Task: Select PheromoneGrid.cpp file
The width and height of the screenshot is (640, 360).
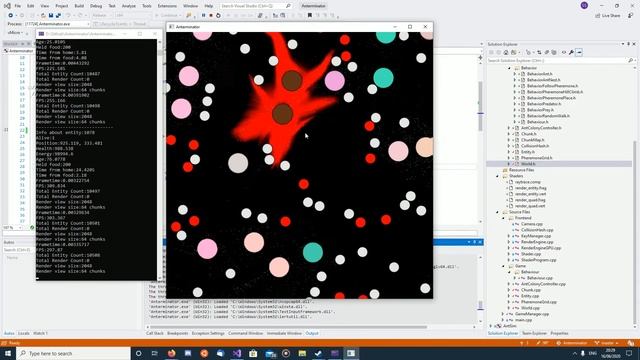Action: click(539, 302)
